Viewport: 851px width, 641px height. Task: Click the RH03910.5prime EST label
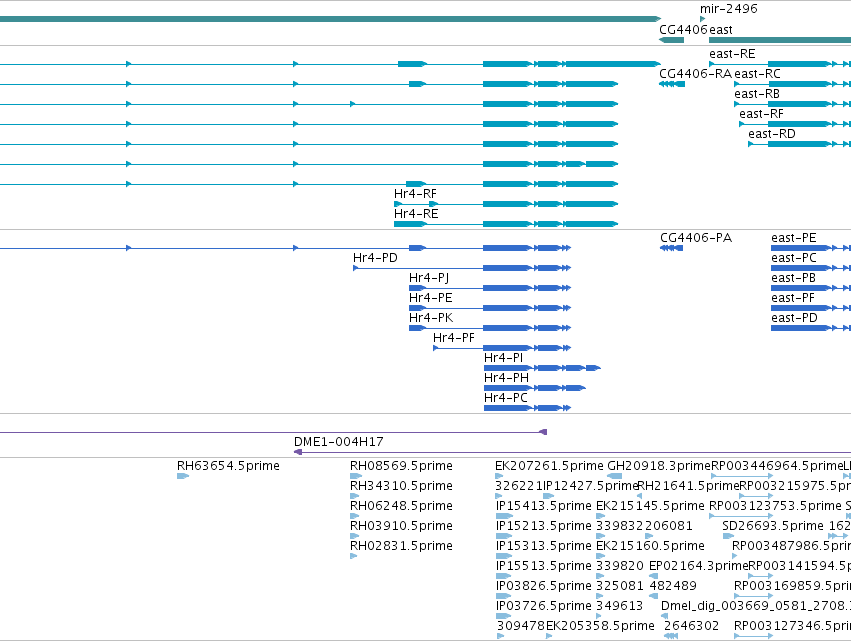401,526
